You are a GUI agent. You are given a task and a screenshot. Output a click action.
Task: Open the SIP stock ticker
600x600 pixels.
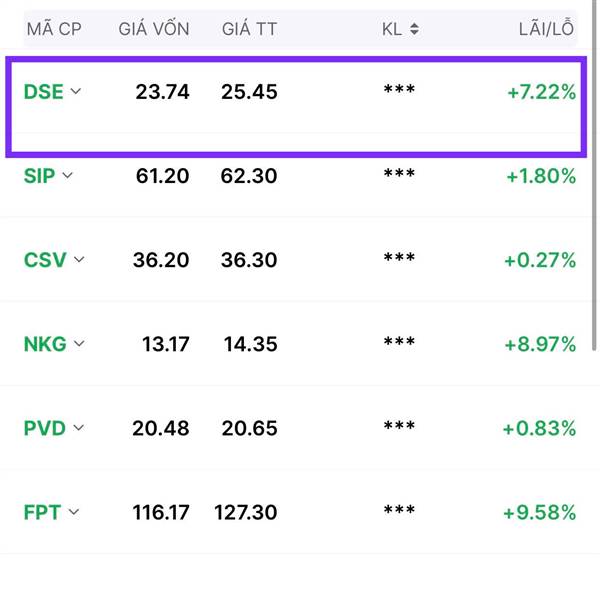[39, 176]
